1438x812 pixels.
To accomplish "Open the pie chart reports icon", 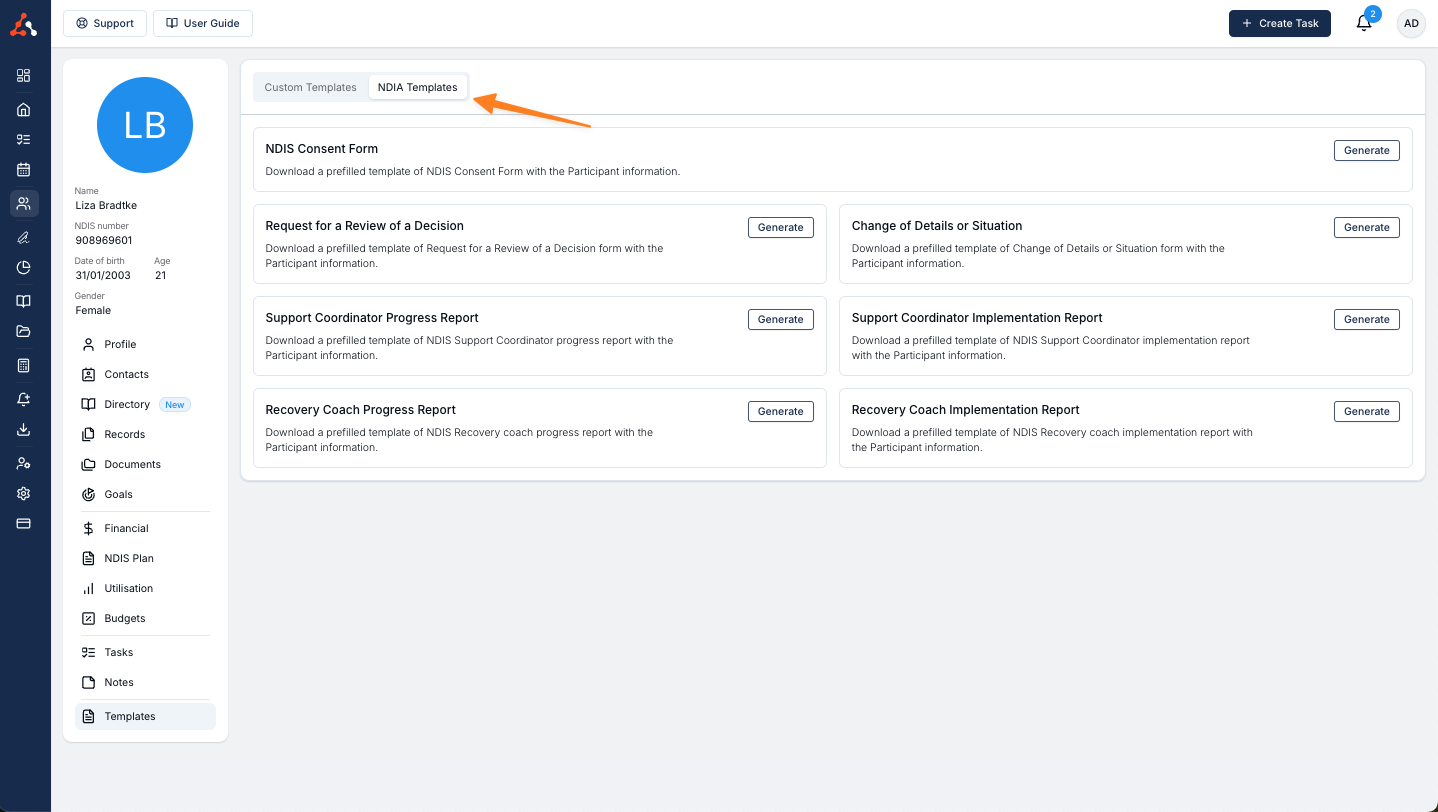I will tap(24, 267).
